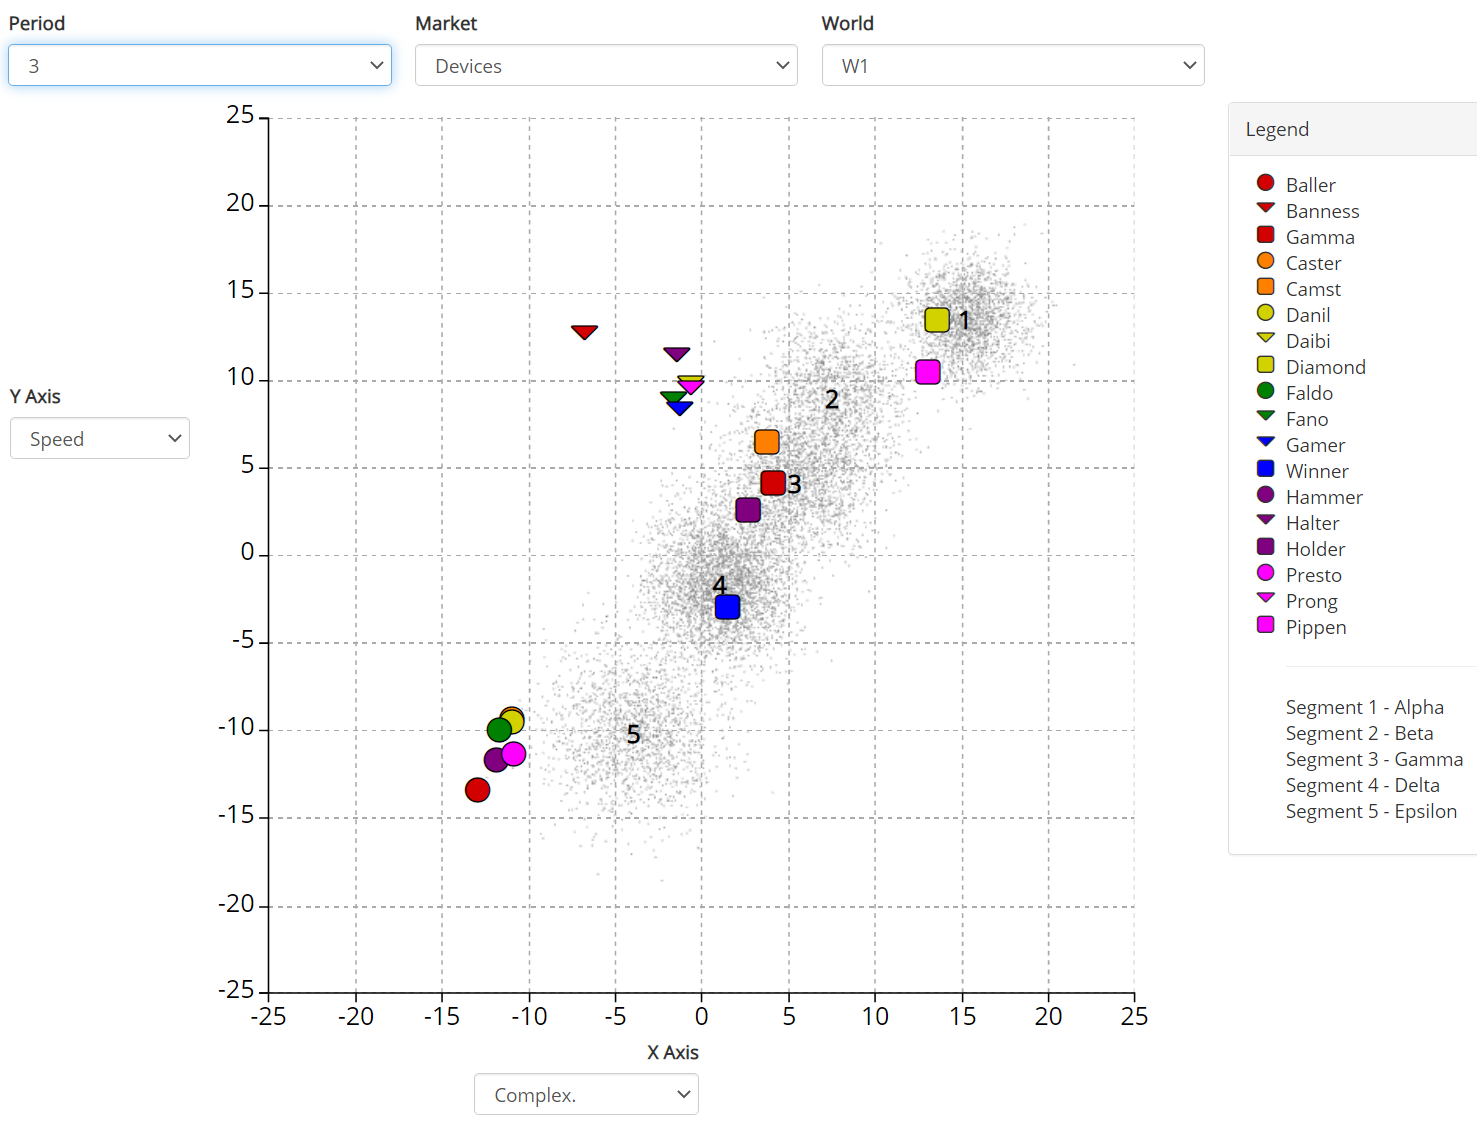1477x1127 pixels.
Task: Click the Holder purple square legend icon
Action: (x=1265, y=546)
